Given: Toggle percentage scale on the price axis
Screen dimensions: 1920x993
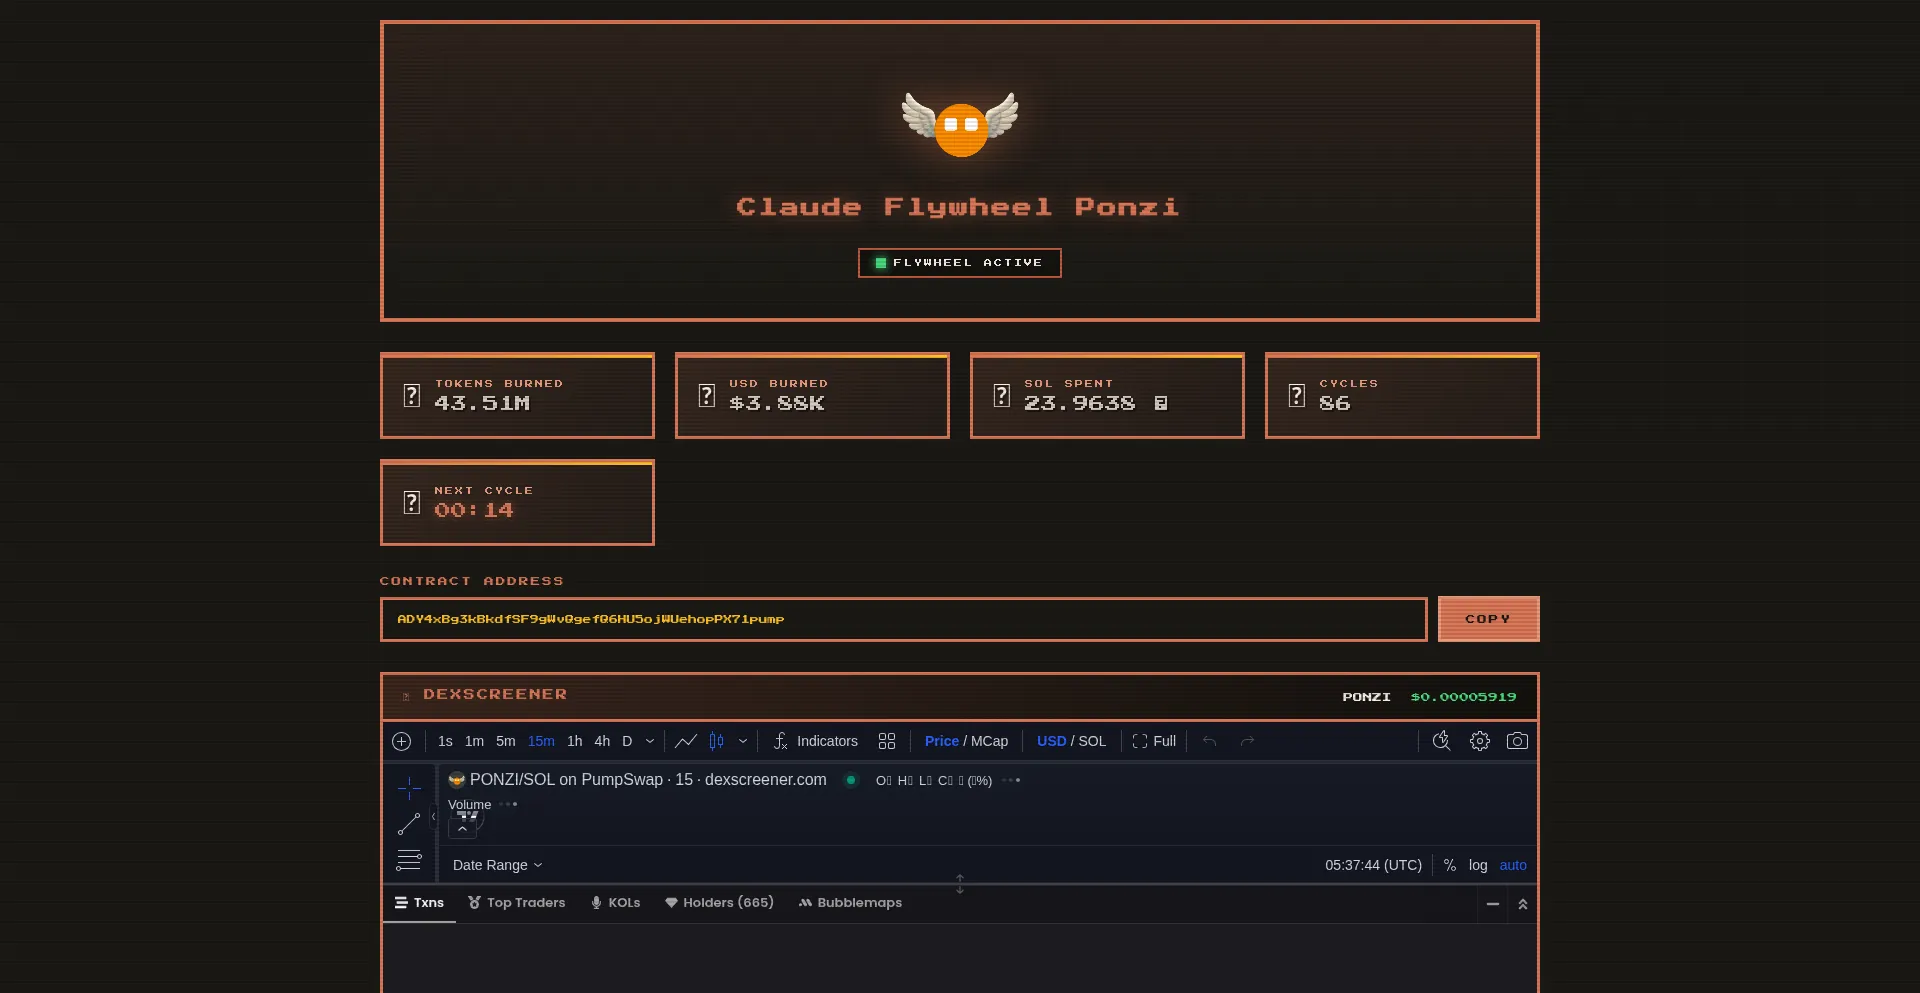Looking at the screenshot, I should coord(1449,865).
